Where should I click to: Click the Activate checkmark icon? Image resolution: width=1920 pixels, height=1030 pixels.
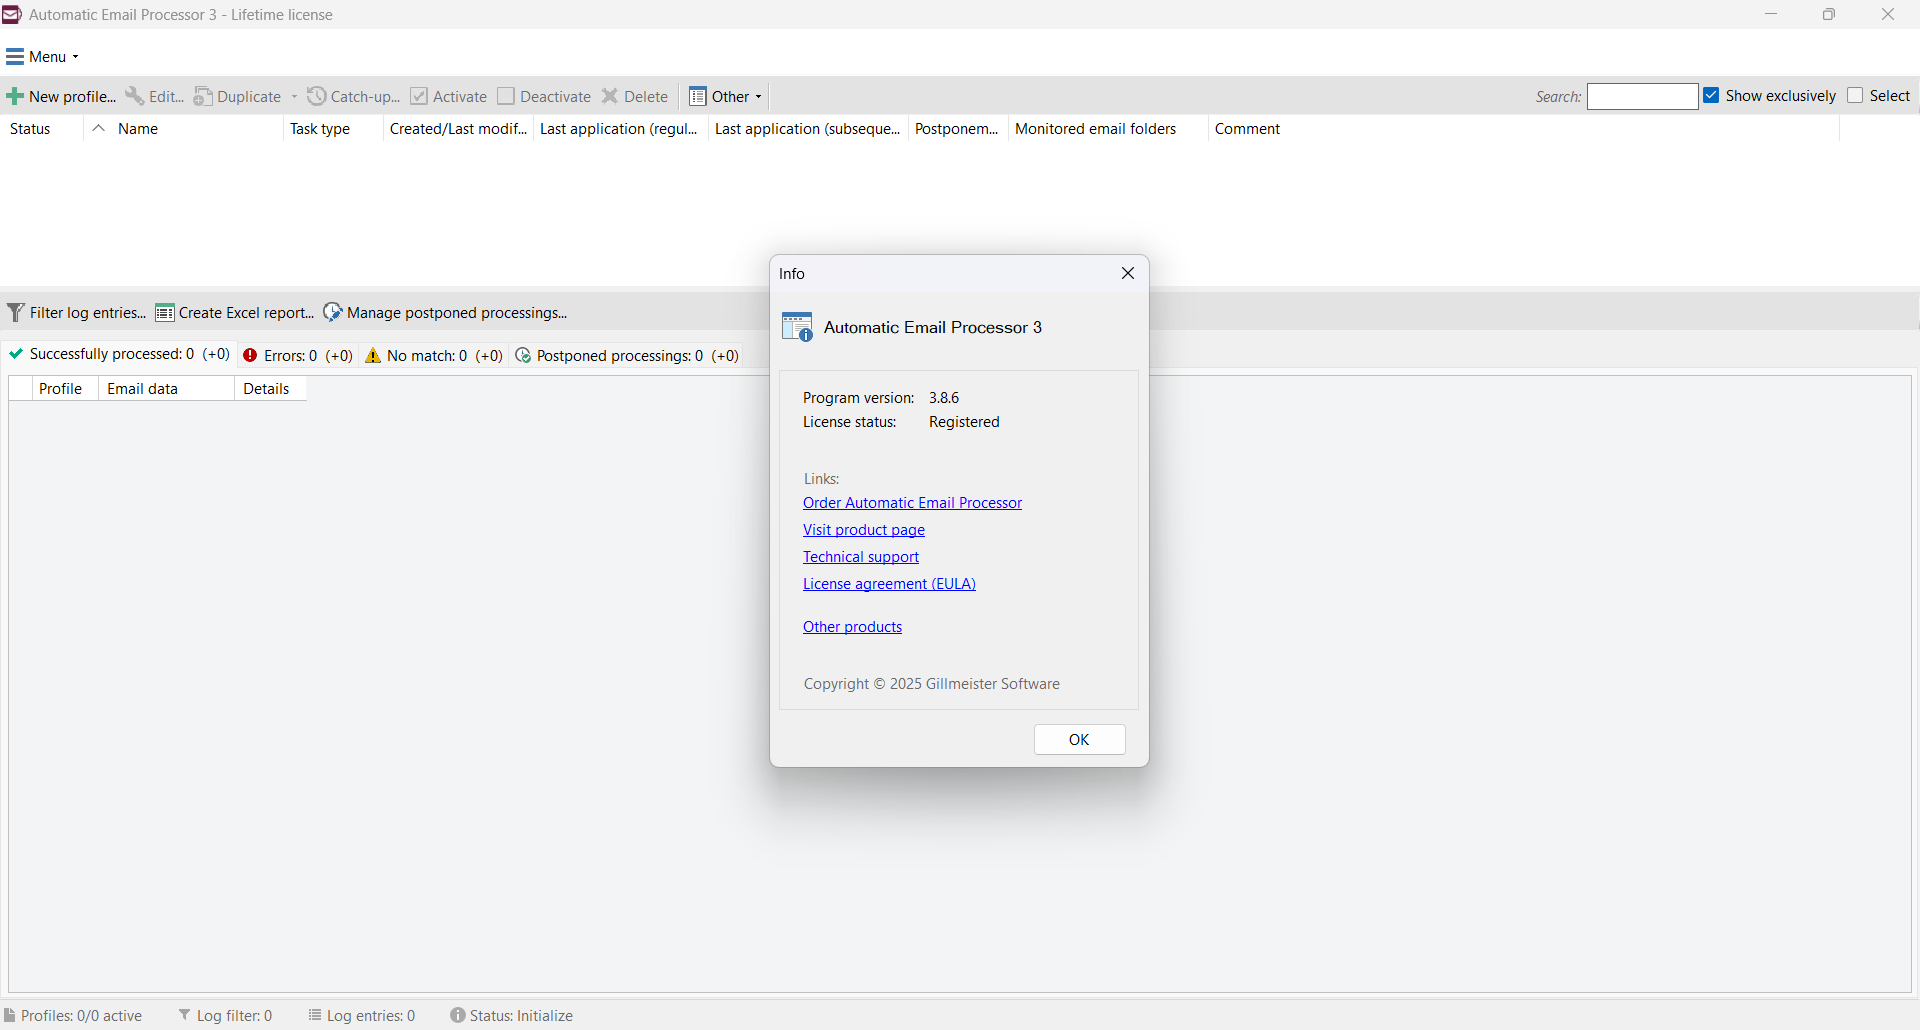tap(419, 96)
